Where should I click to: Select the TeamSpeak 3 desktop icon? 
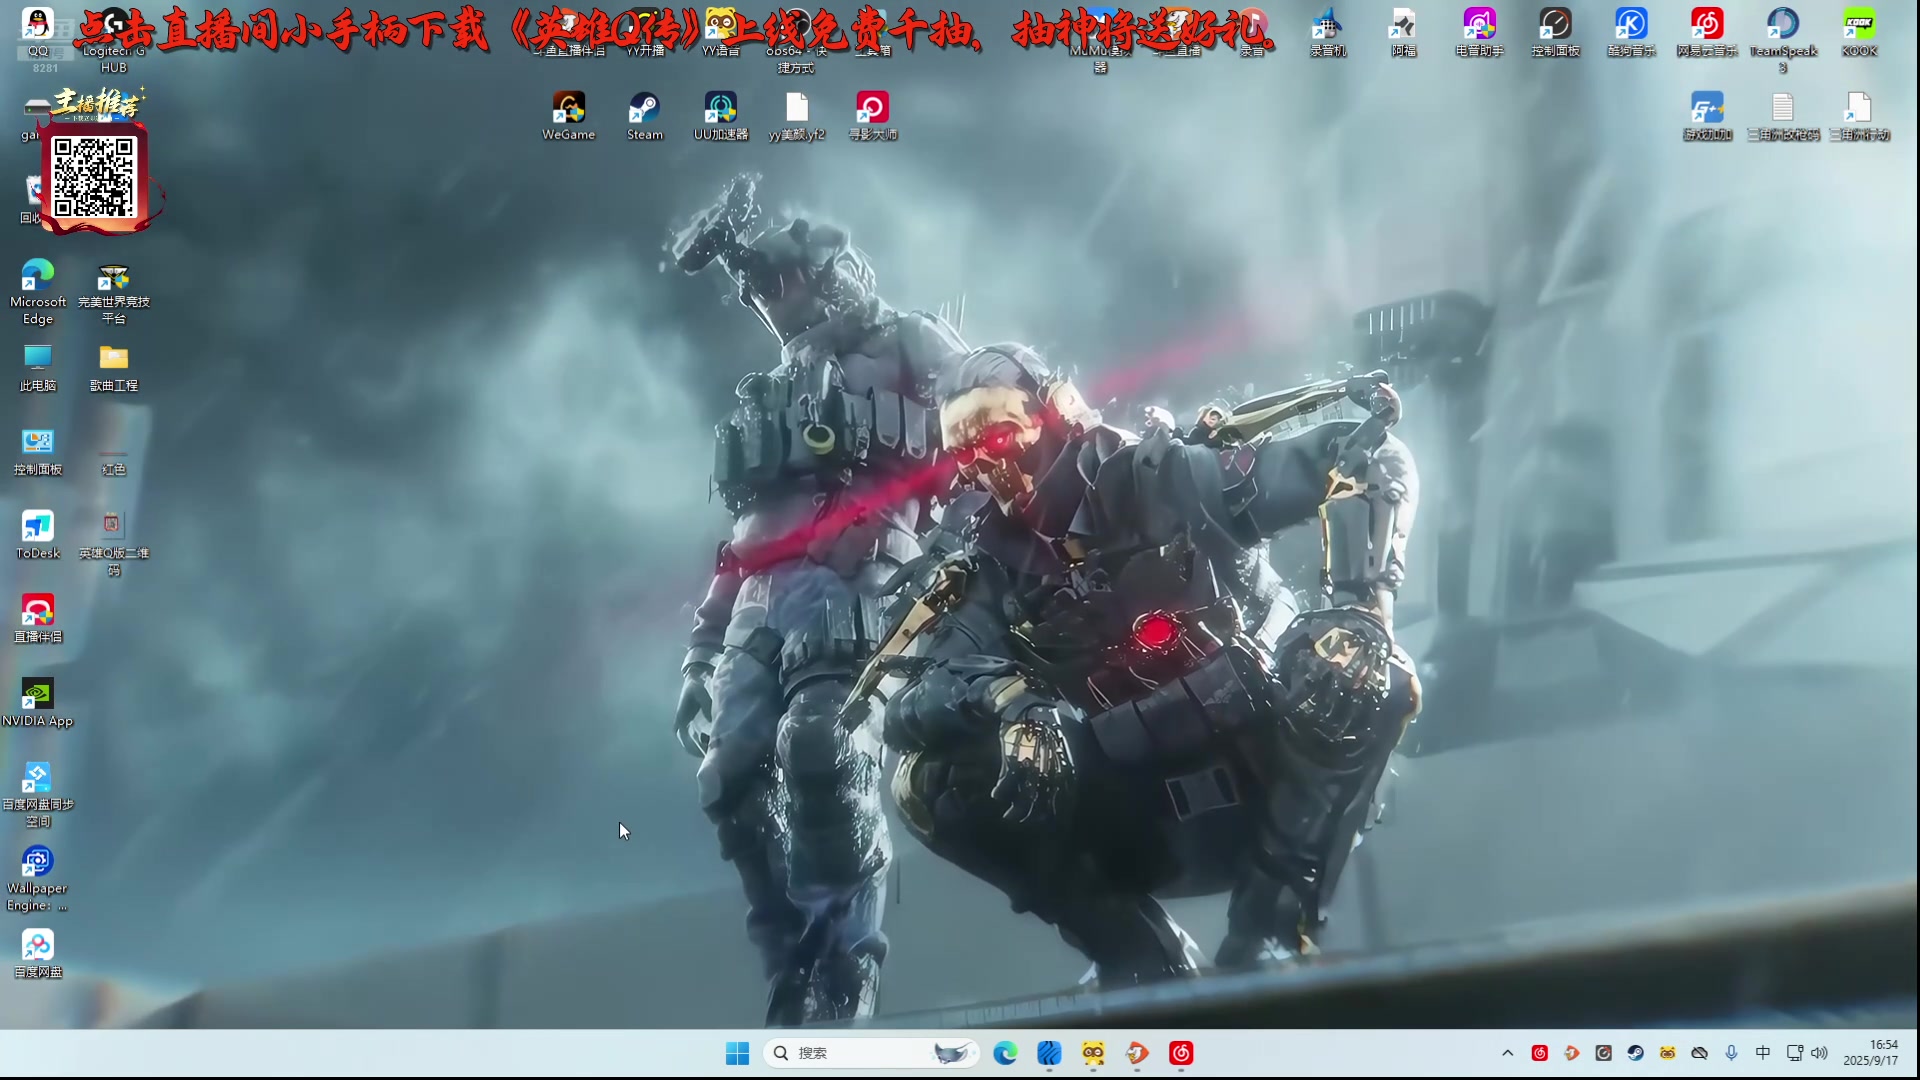pos(1783,40)
